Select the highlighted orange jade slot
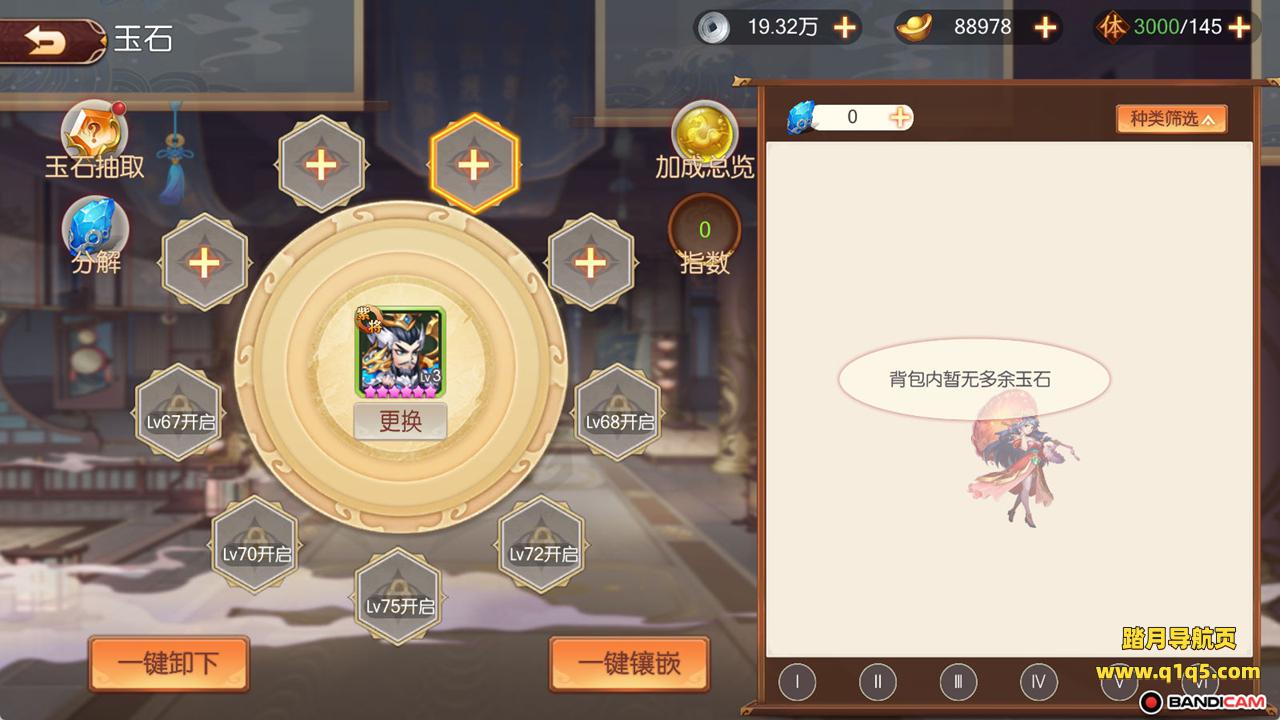Screen dimensions: 1280x720 (x=473, y=163)
